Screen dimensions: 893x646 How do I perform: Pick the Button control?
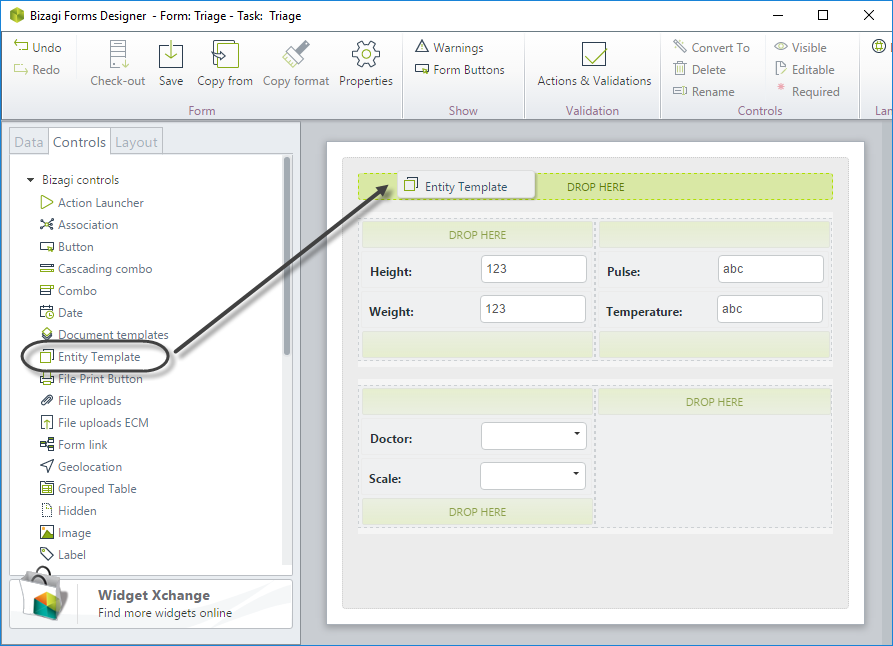pyautogui.click(x=67, y=247)
